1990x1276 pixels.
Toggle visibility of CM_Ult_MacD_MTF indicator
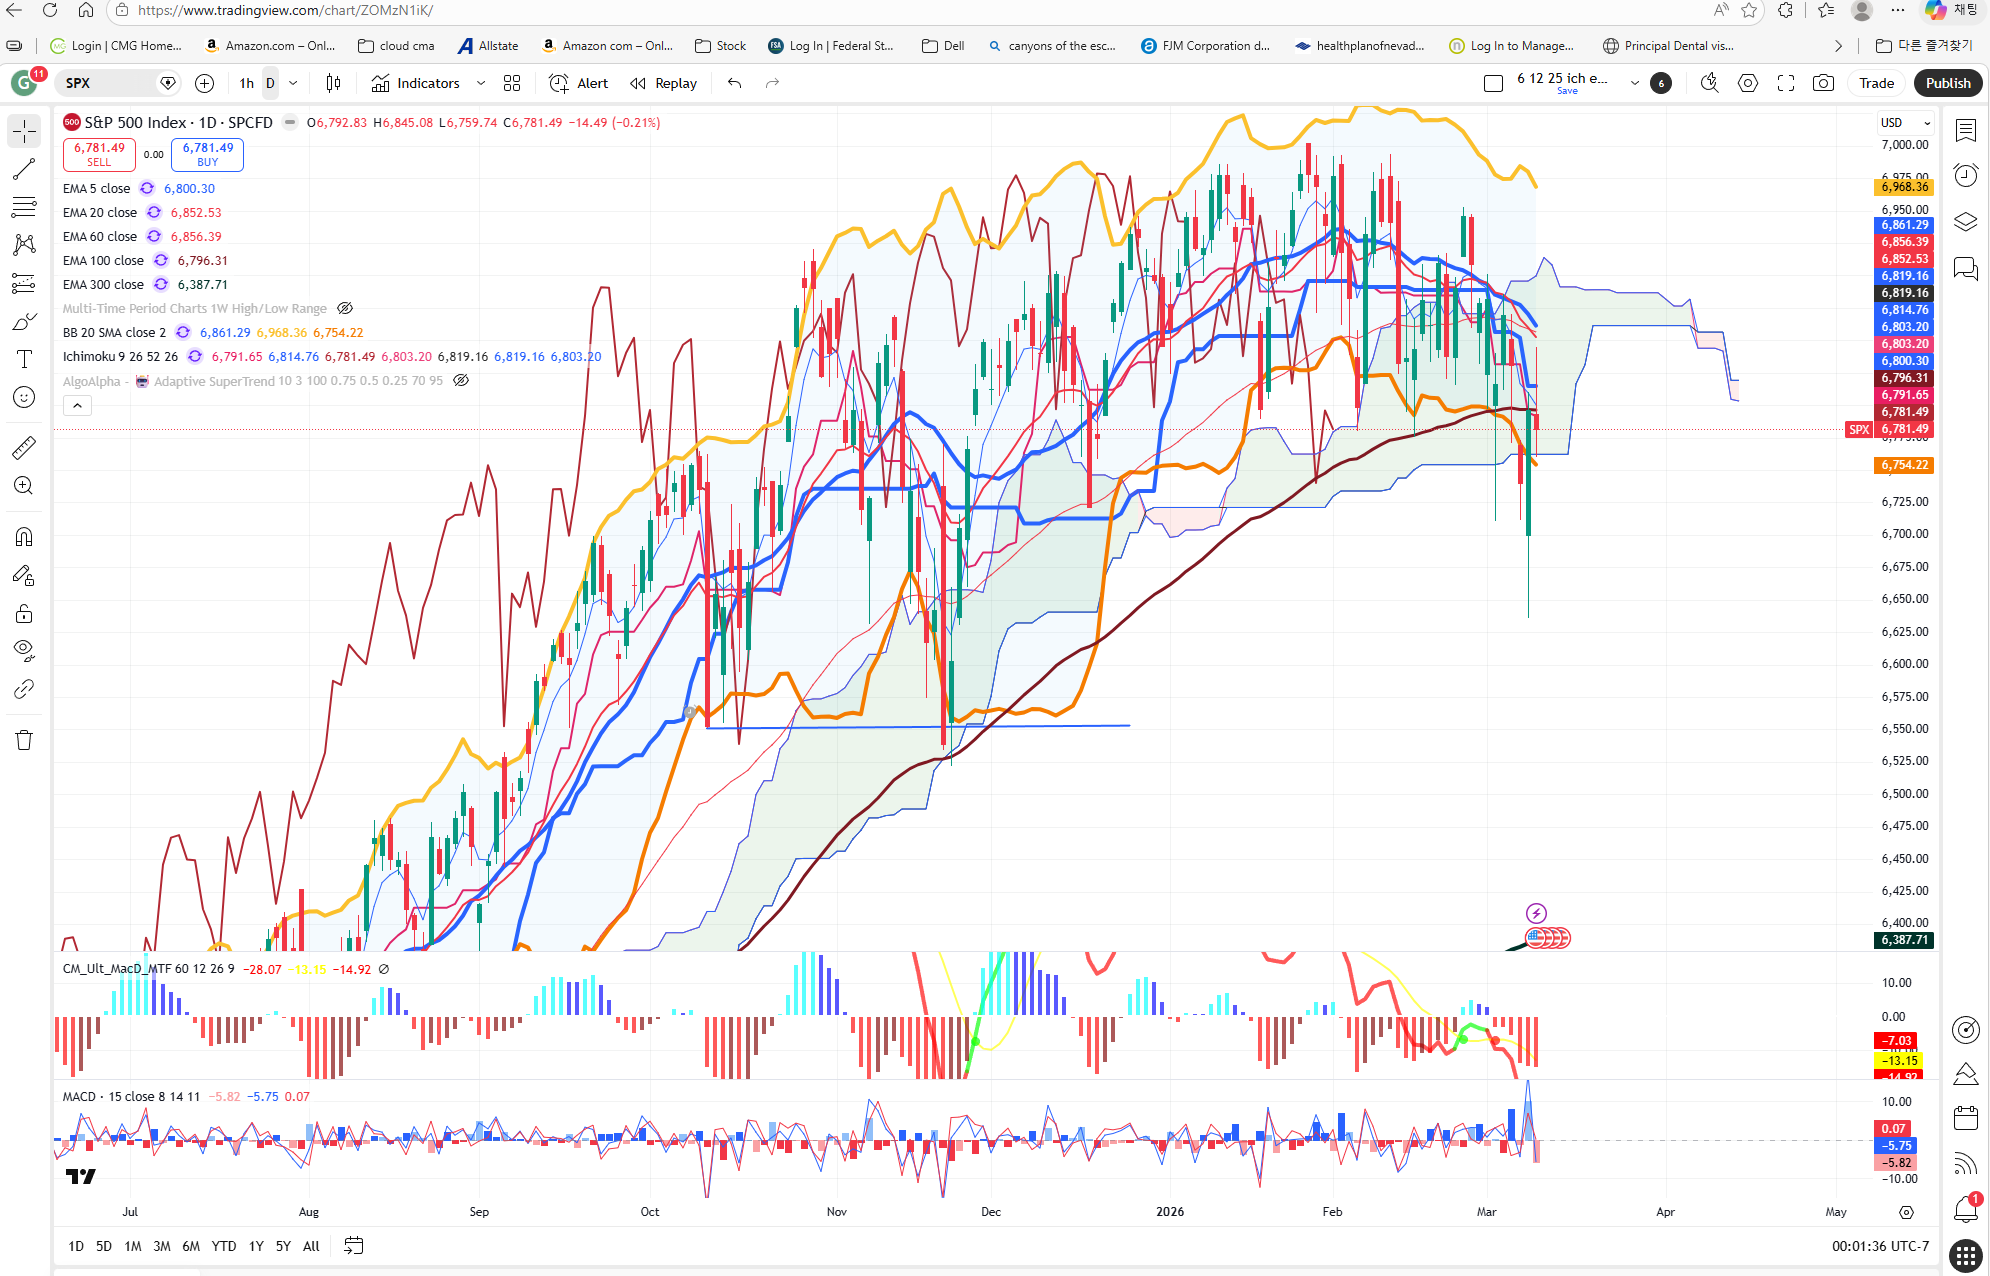point(384,969)
